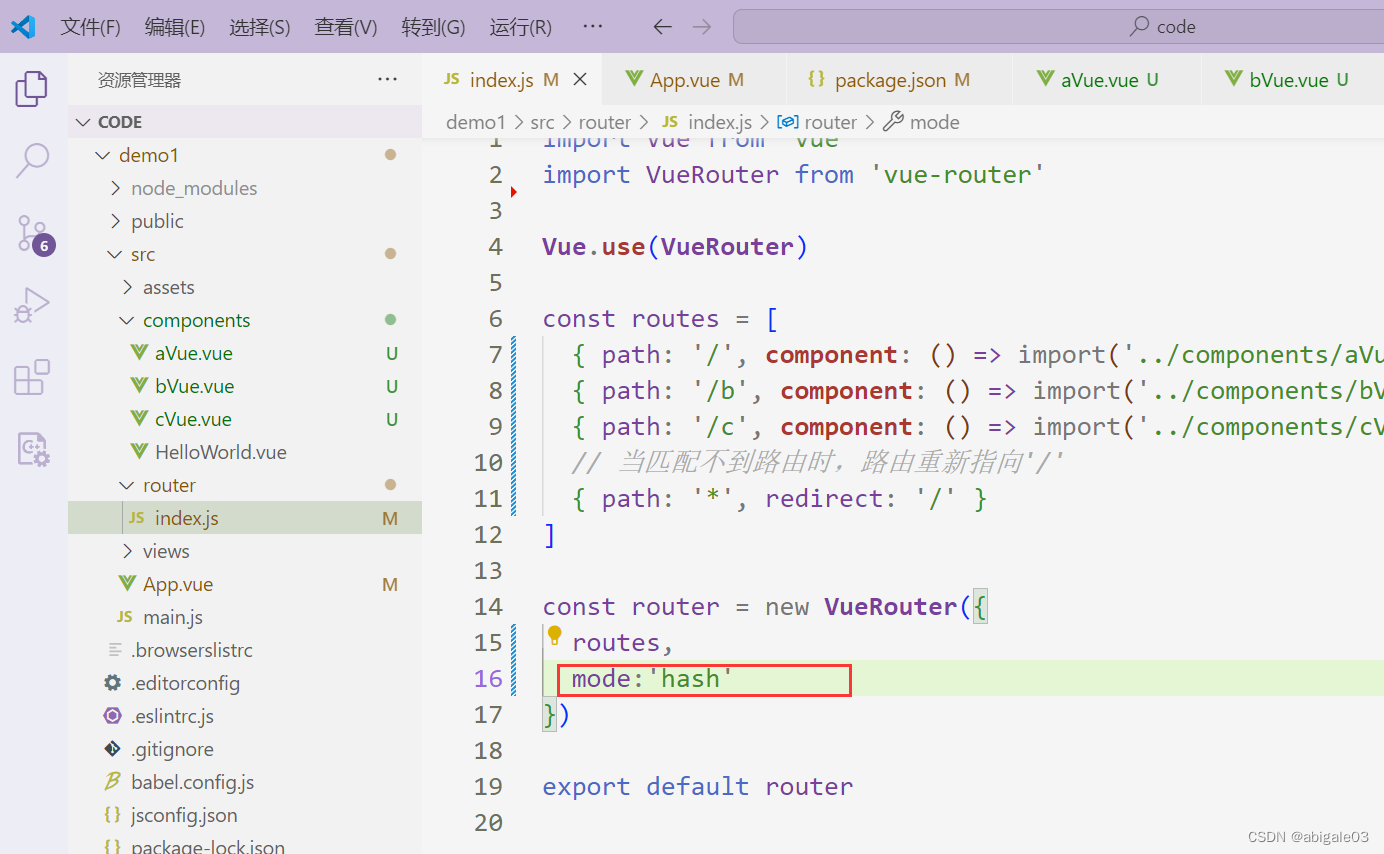Click the back navigation arrow

click(x=662, y=27)
